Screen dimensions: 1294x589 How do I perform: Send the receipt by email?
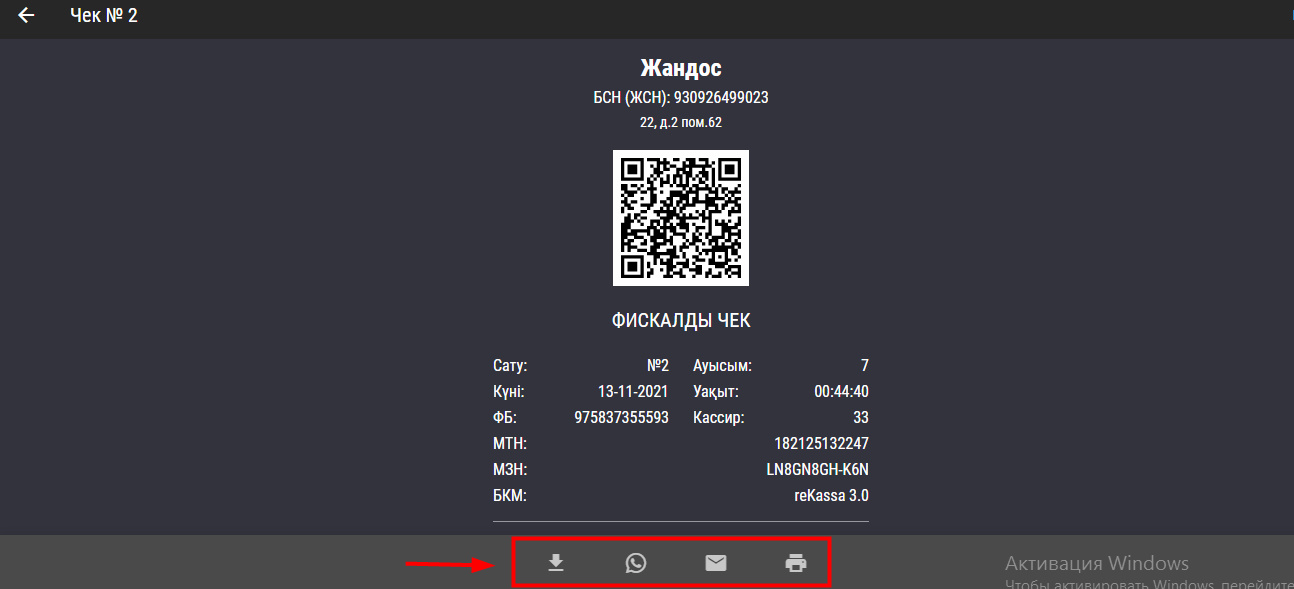point(716,563)
